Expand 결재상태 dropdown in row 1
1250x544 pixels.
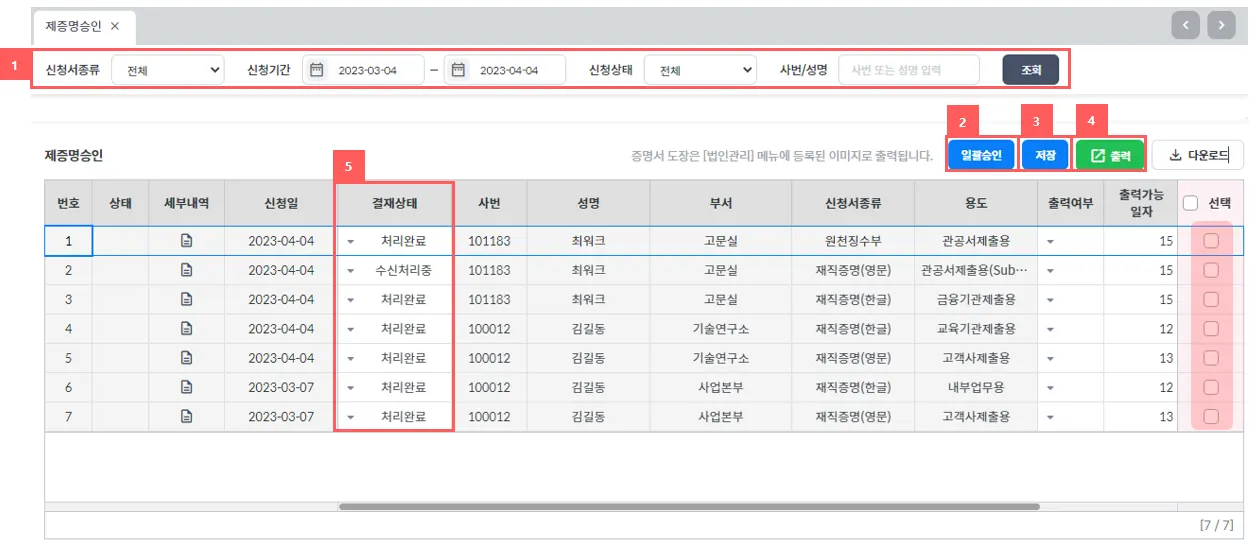[350, 242]
